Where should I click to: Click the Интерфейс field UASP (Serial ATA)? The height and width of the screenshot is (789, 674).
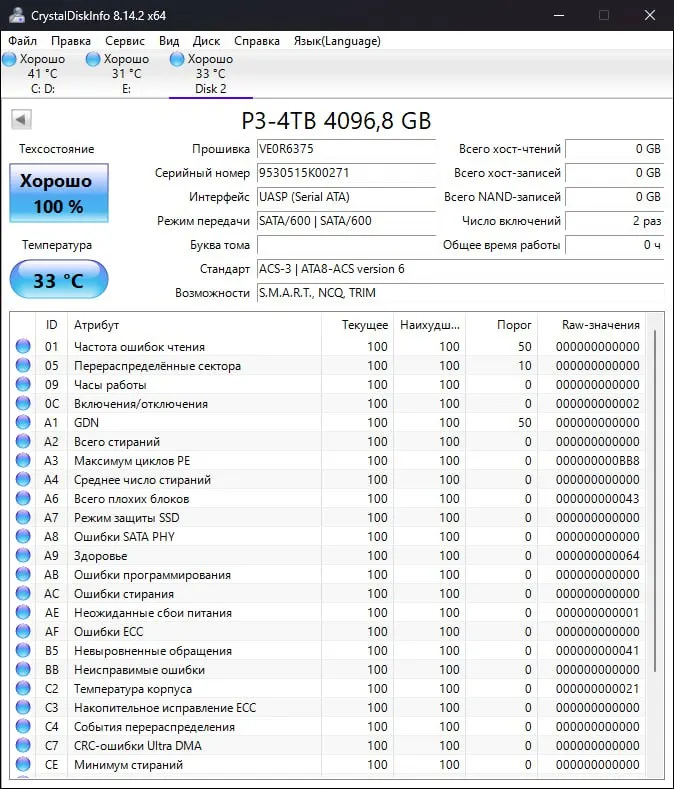(346, 197)
